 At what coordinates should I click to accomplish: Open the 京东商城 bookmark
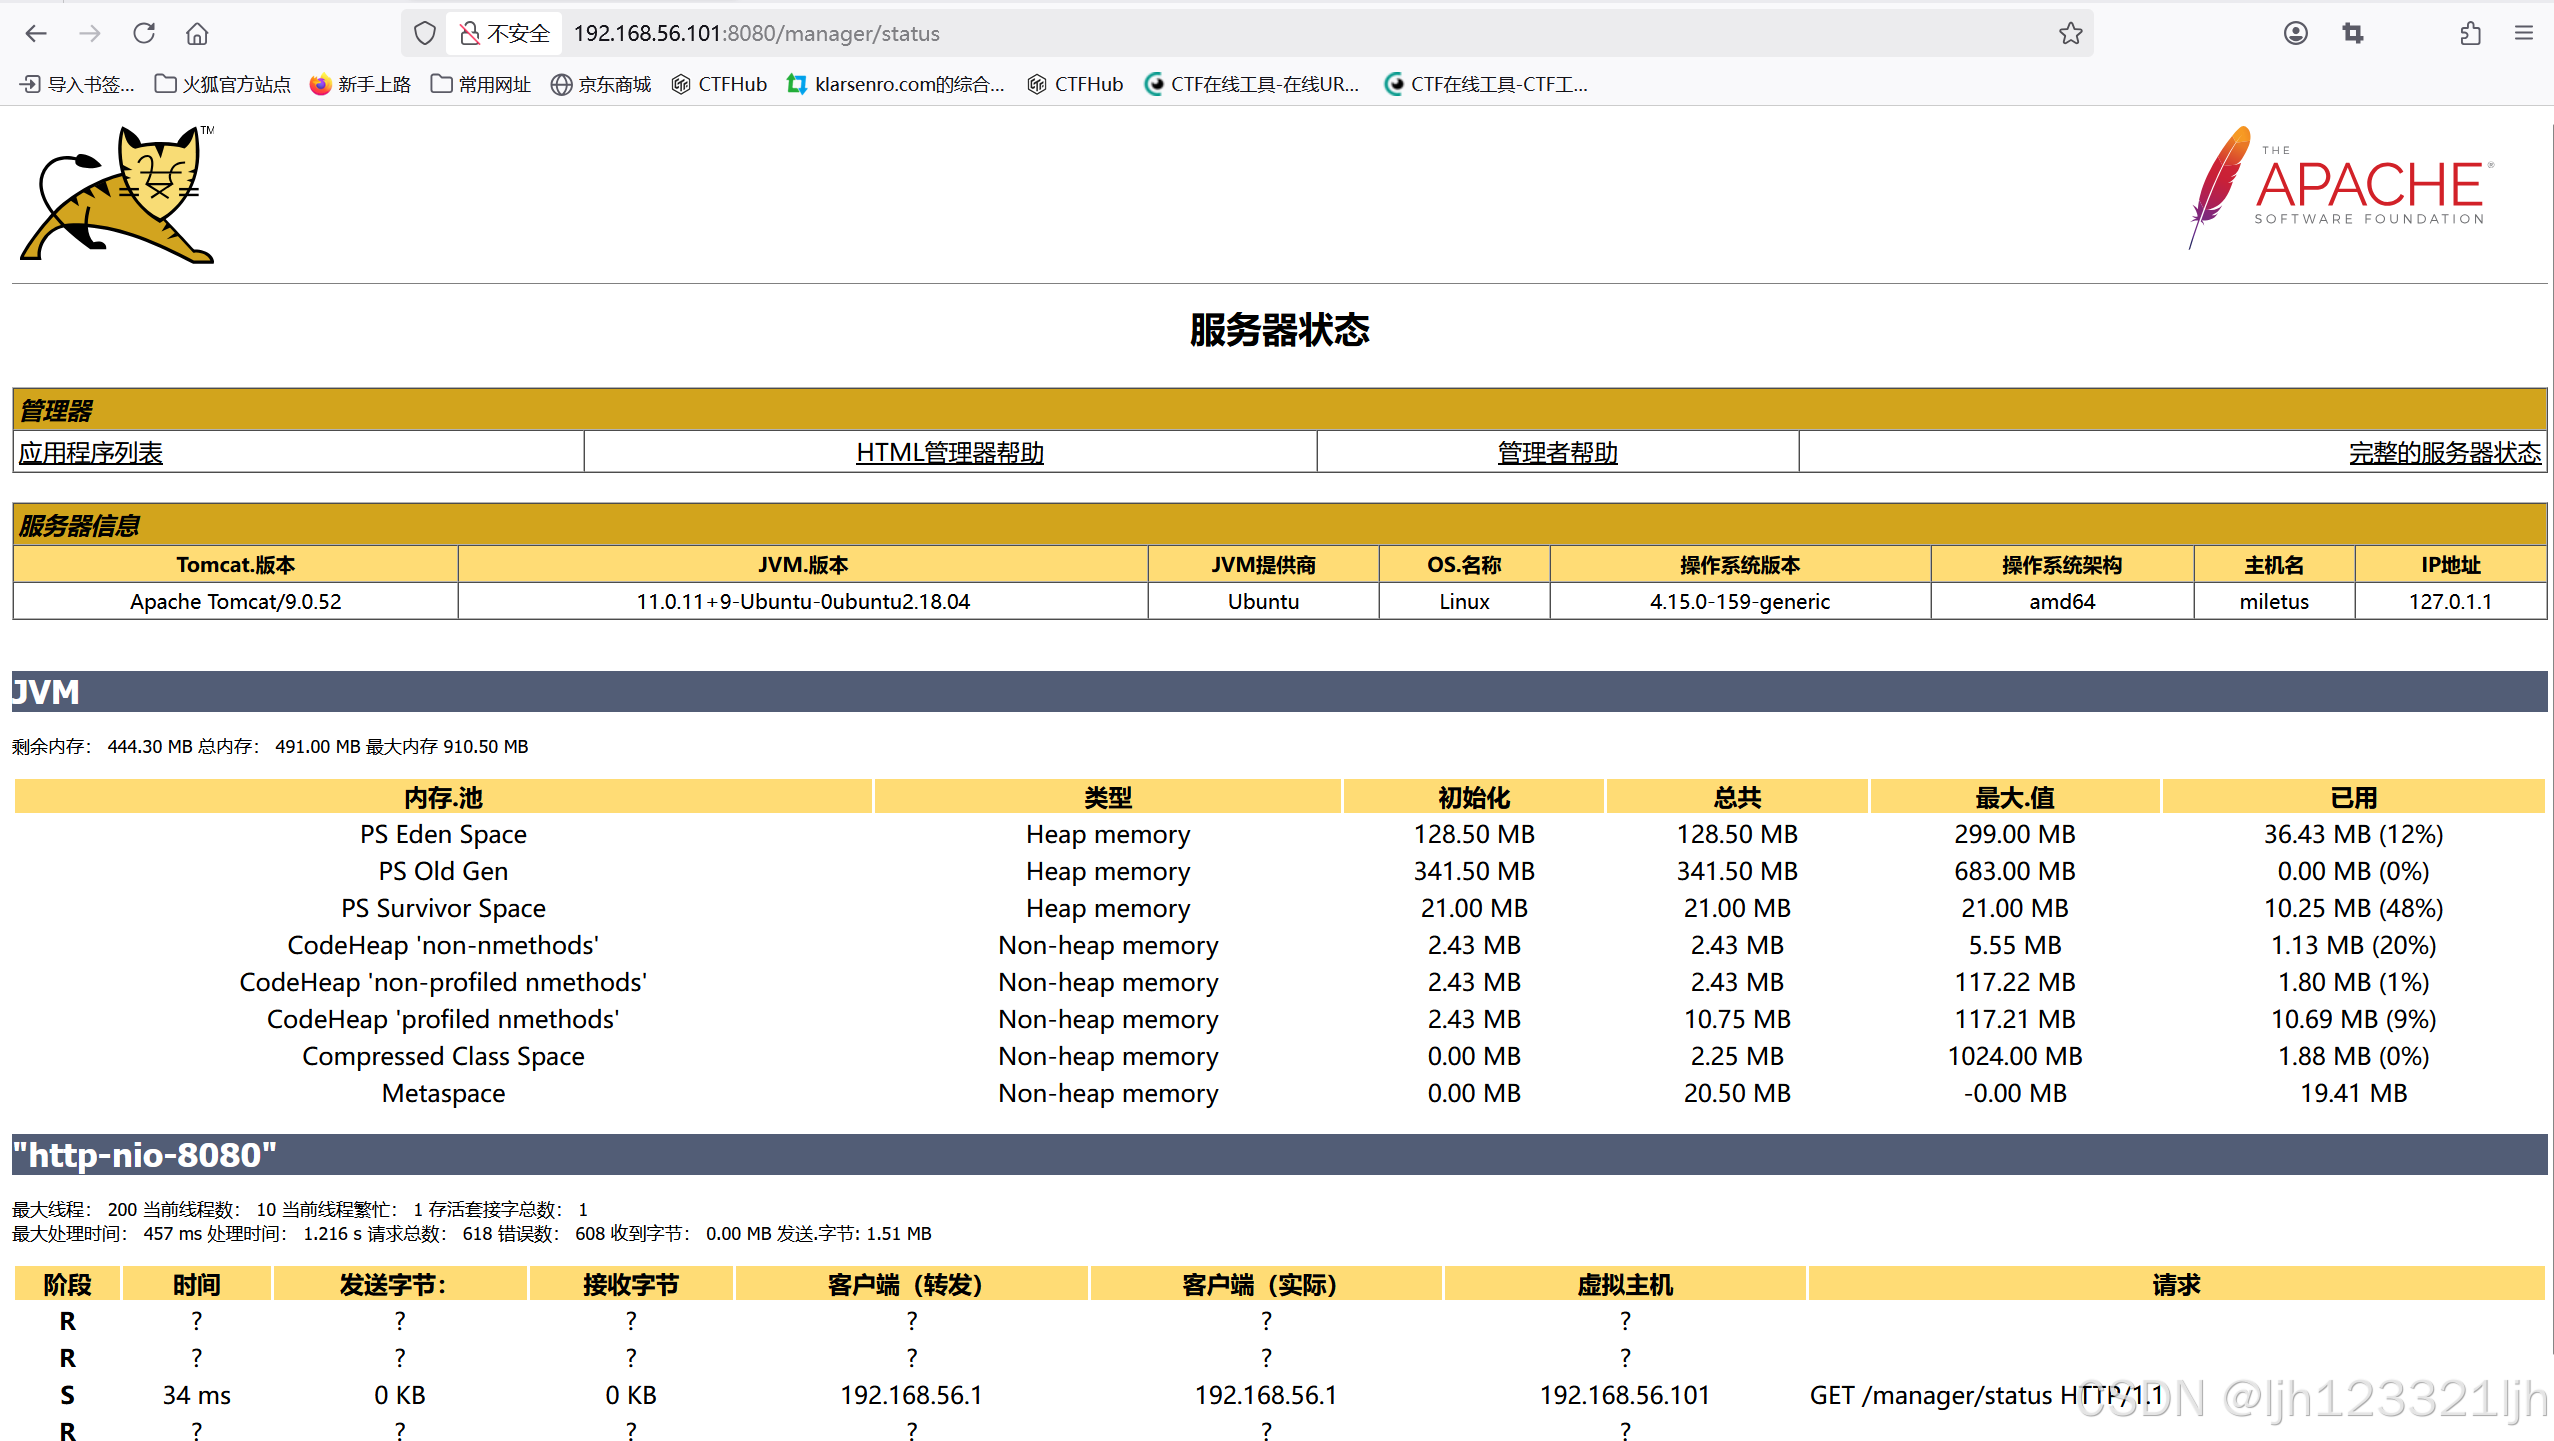pyautogui.click(x=601, y=84)
